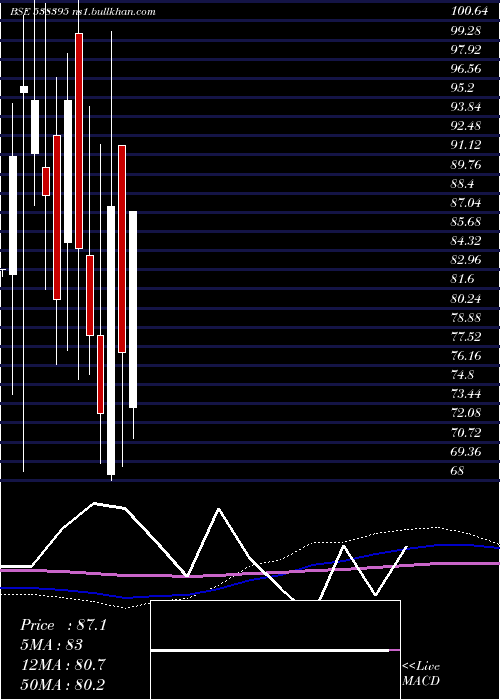
Task: Click the 82.96 price level label
Action: [466, 260]
